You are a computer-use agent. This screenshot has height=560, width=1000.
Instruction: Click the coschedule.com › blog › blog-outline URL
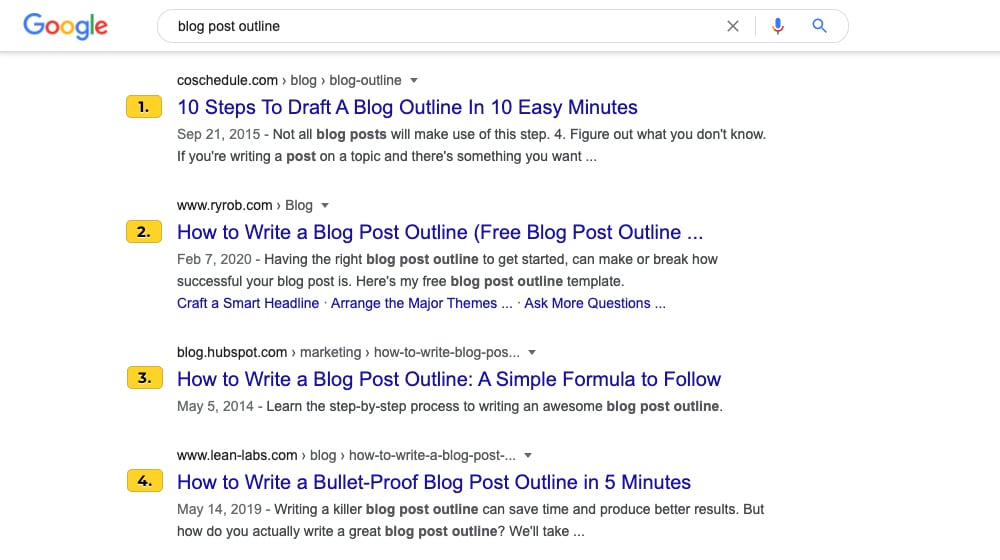[289, 80]
